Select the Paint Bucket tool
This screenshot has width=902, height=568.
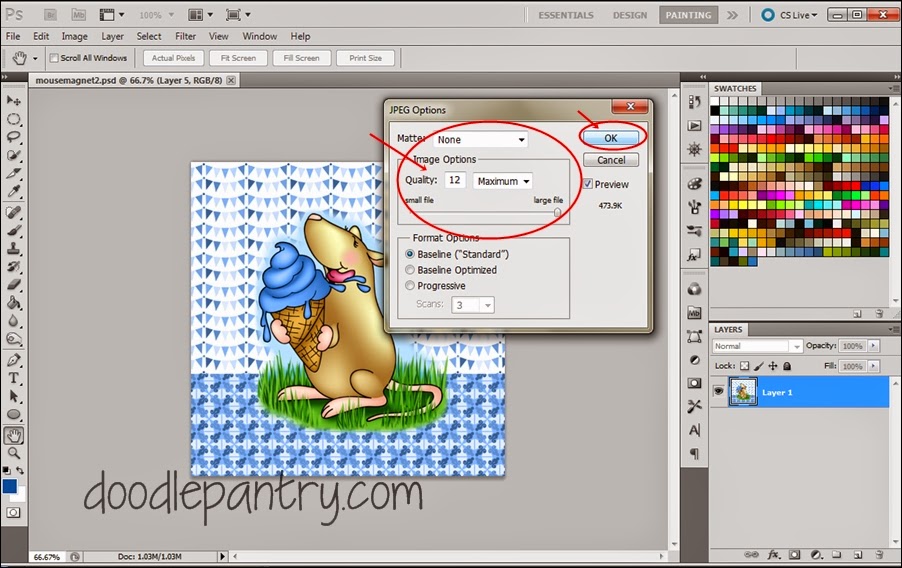13,303
